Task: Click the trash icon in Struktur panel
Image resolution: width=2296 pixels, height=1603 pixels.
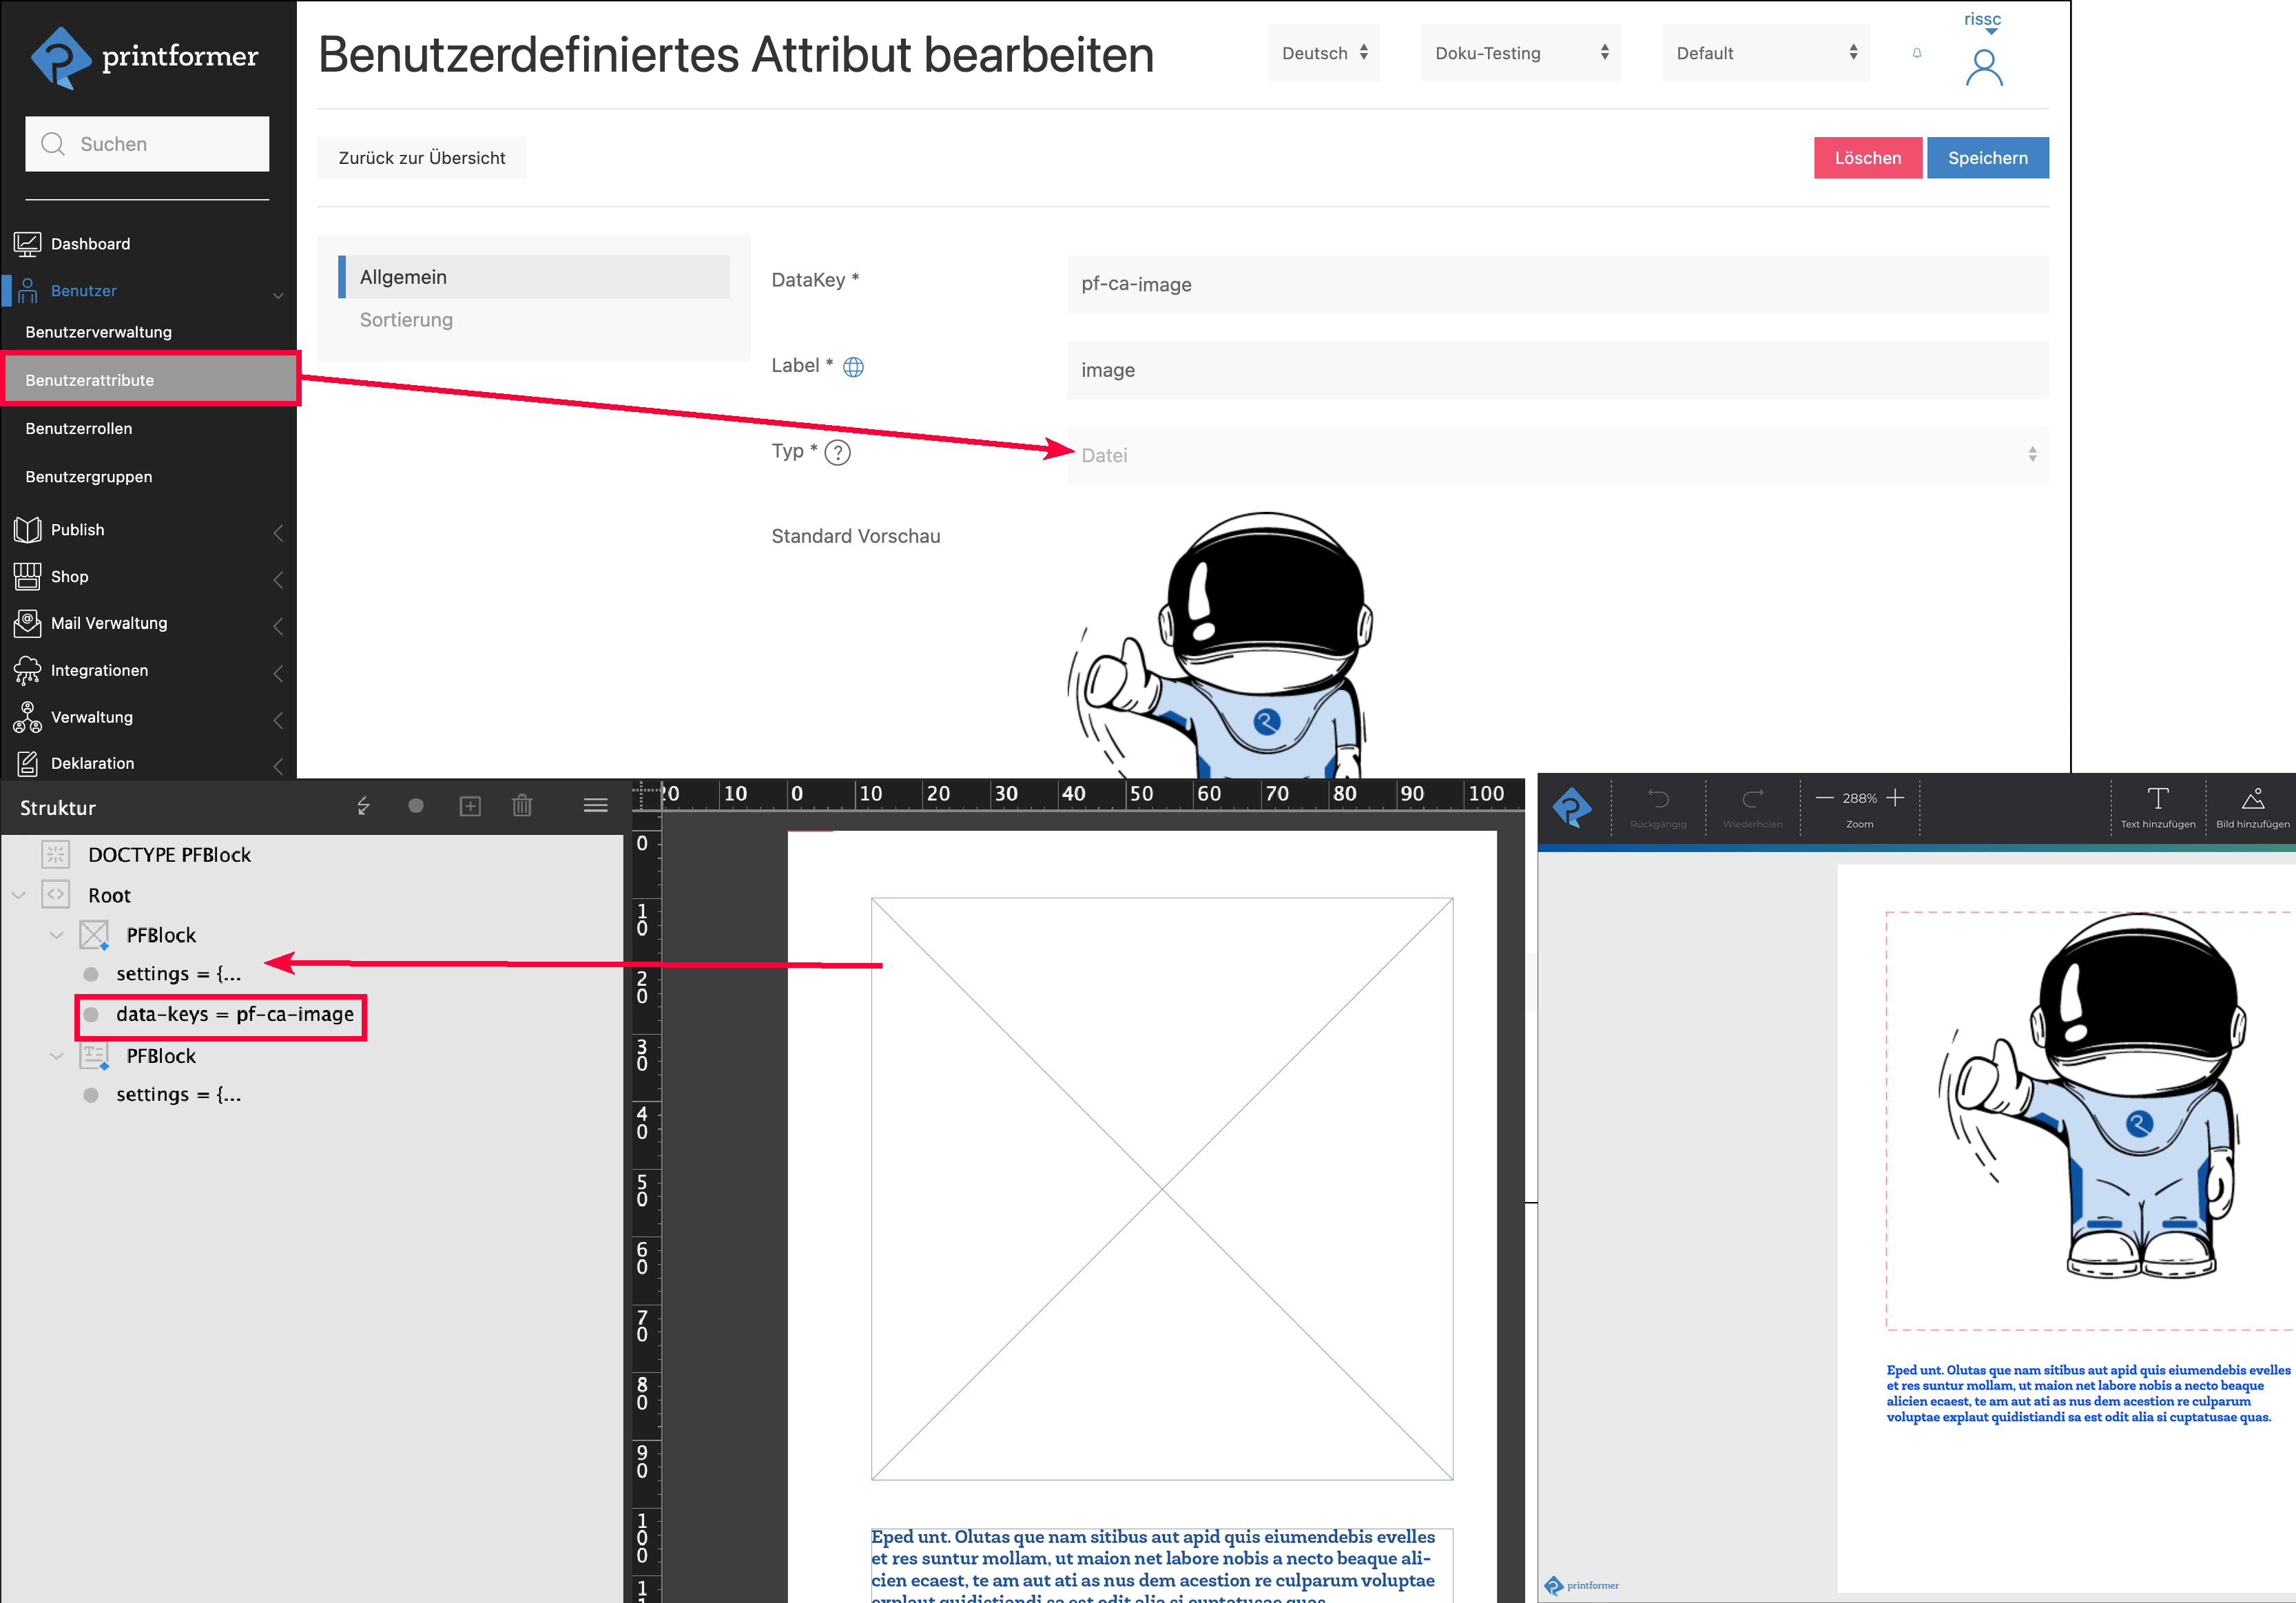Action: (522, 806)
